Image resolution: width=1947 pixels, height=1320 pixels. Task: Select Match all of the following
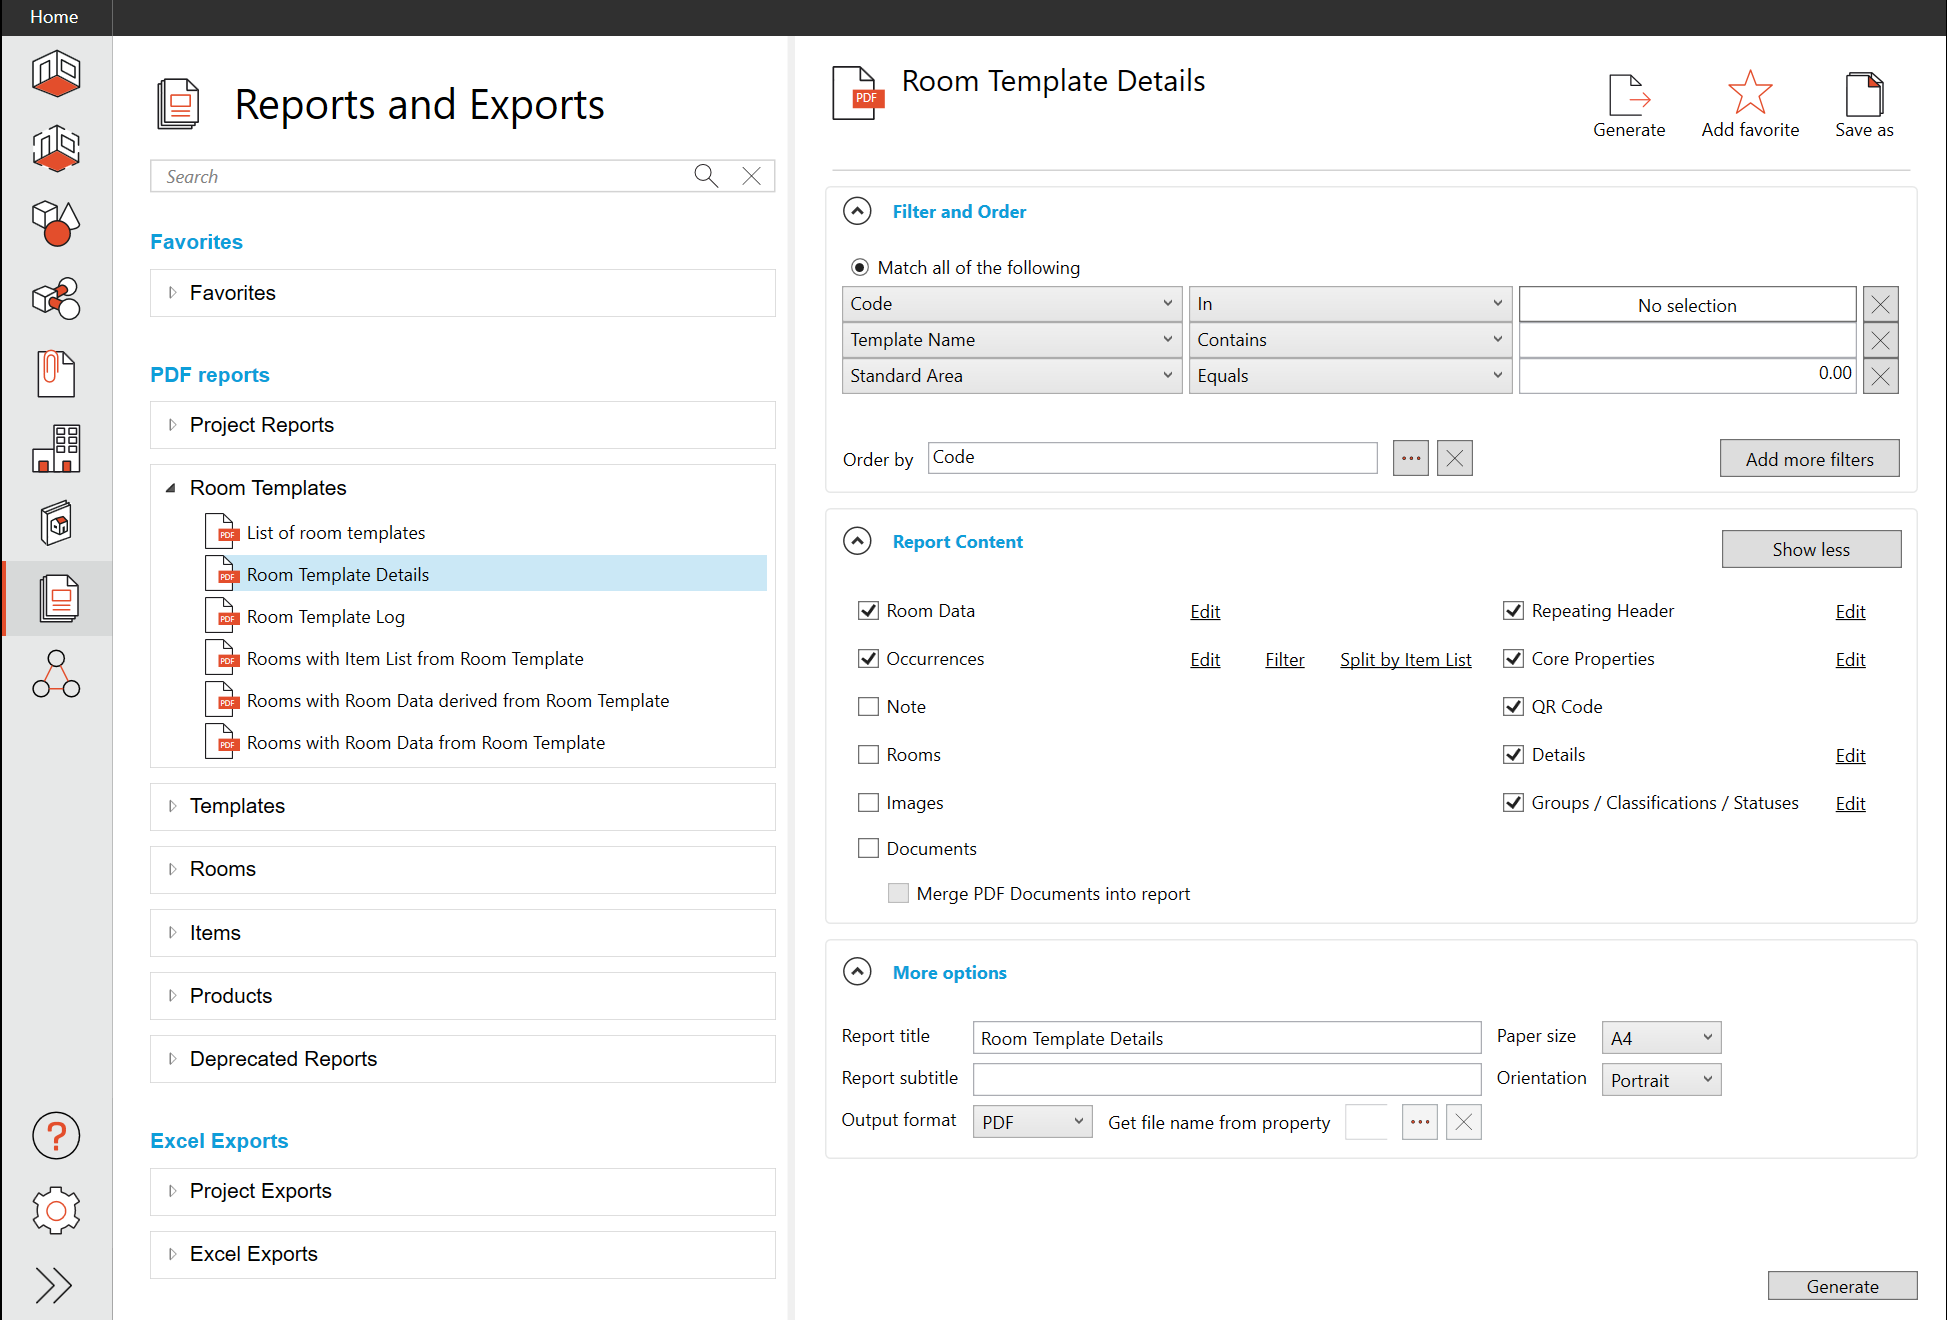tap(860, 268)
